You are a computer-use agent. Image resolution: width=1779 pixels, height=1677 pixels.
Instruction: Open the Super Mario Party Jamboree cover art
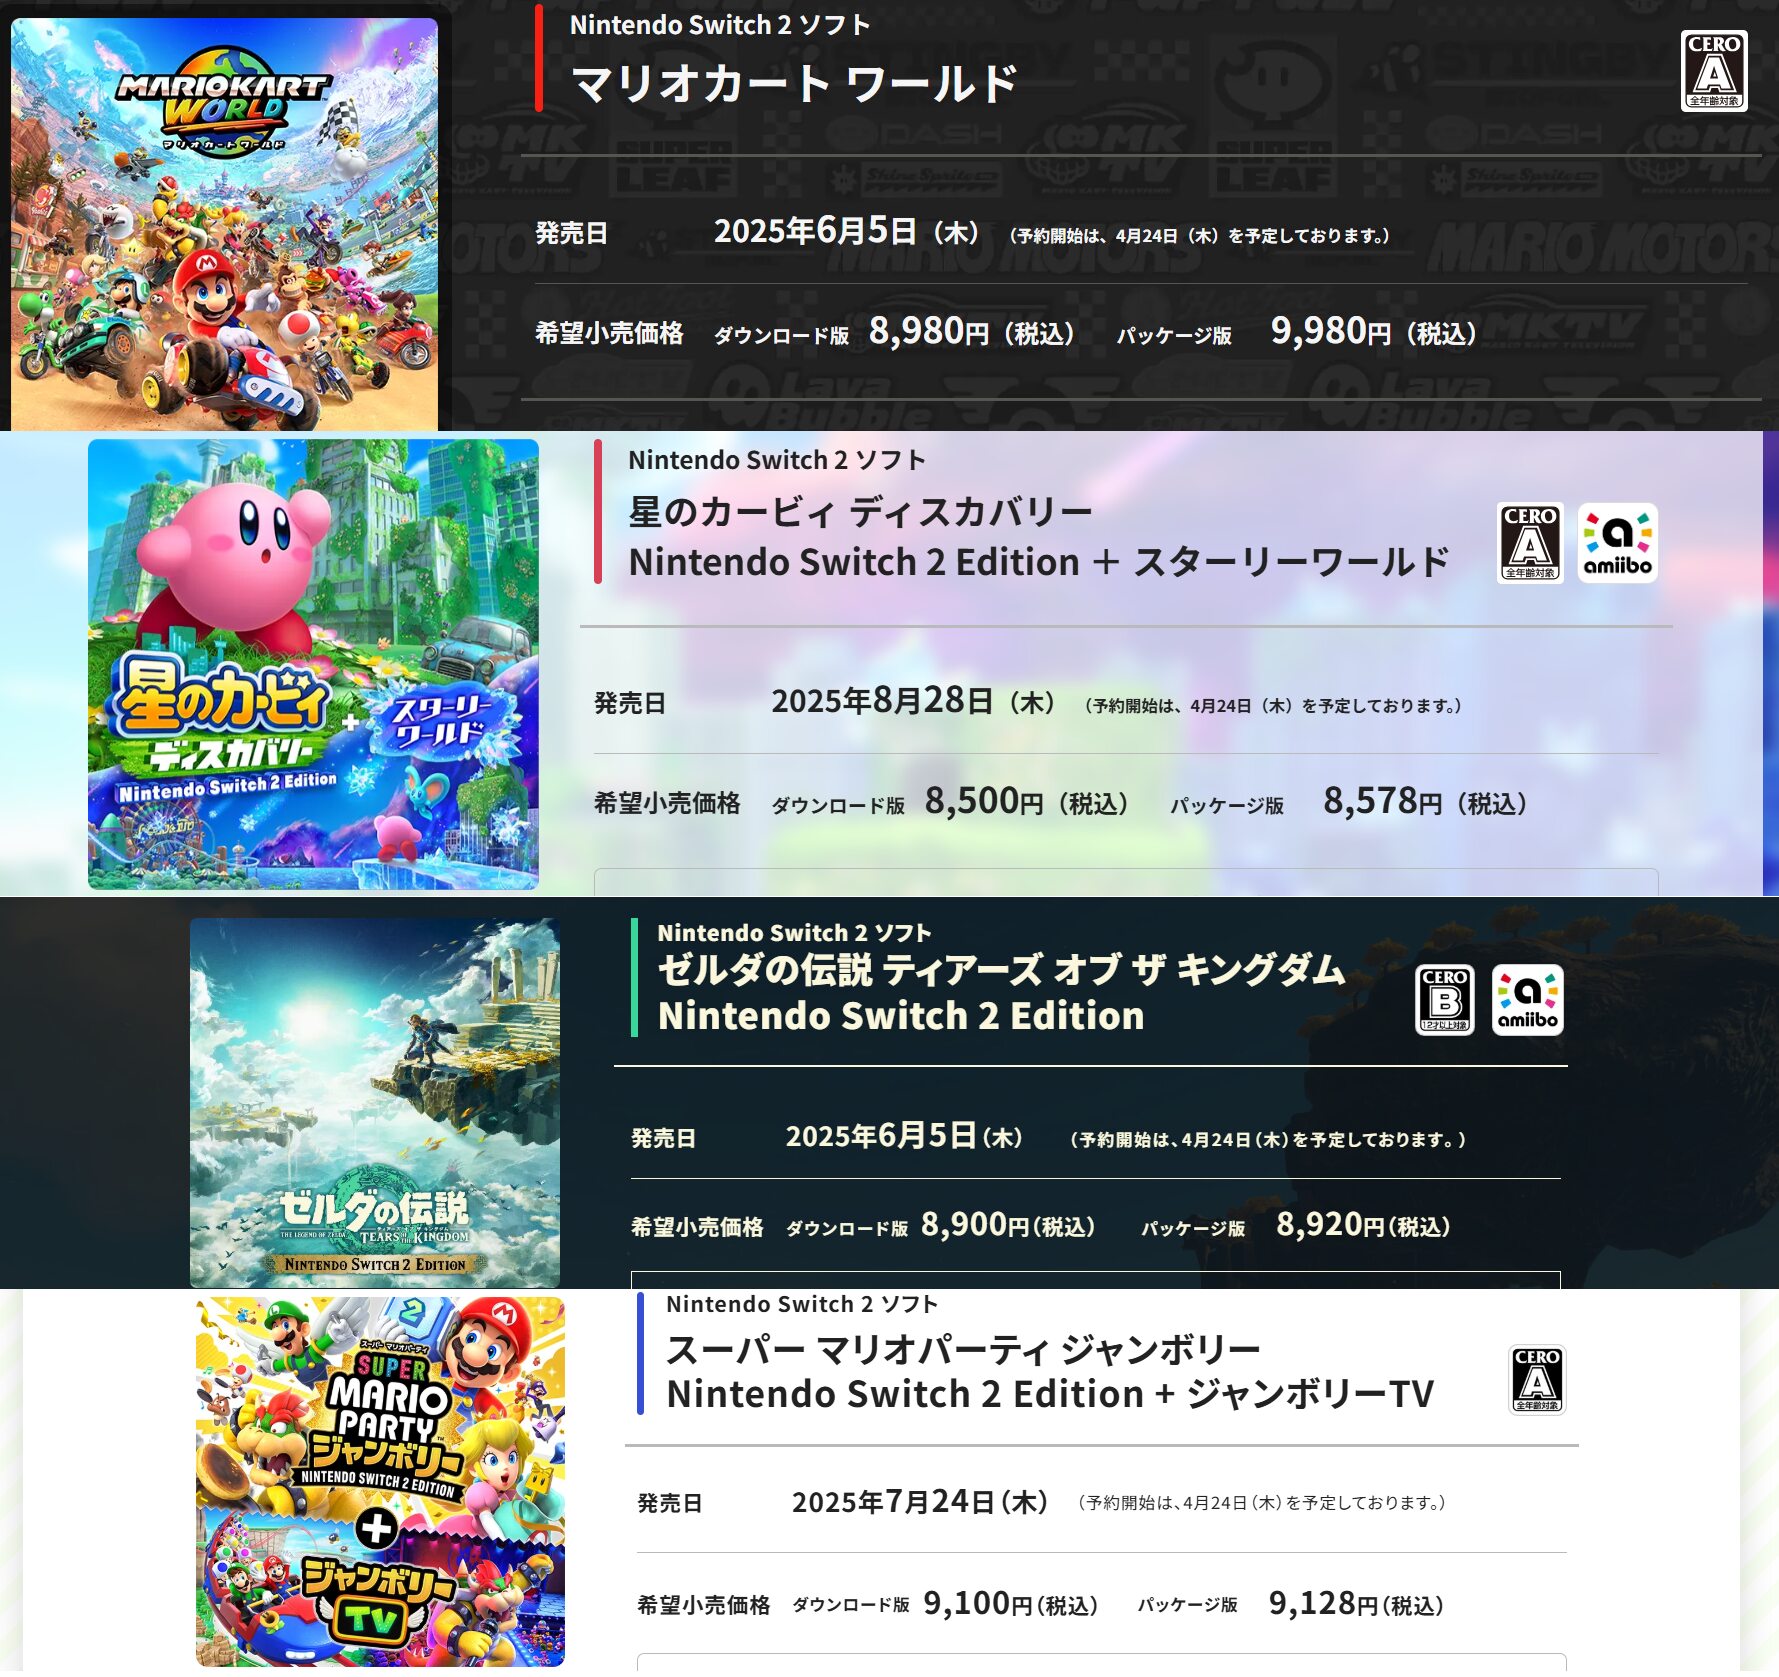coord(380,1481)
